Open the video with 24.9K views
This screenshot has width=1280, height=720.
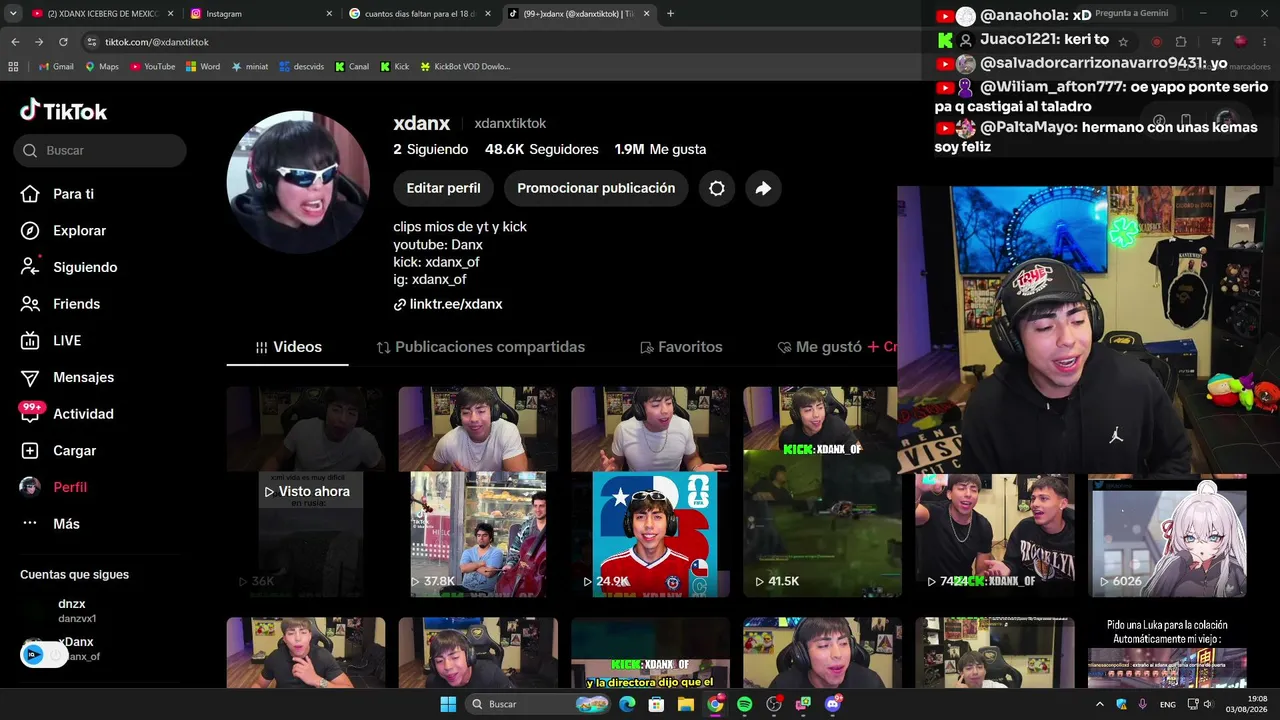(650, 492)
